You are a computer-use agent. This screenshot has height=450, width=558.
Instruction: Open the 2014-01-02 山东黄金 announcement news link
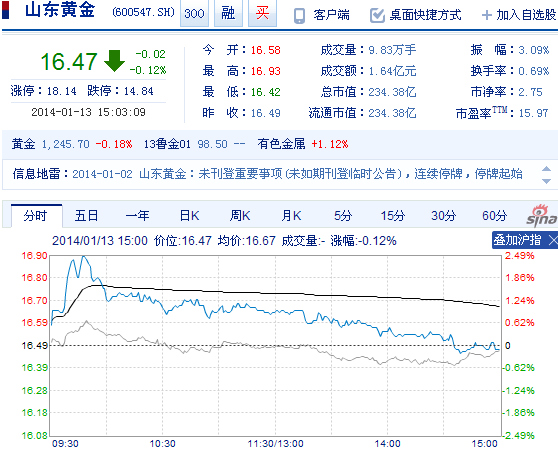tap(297, 174)
